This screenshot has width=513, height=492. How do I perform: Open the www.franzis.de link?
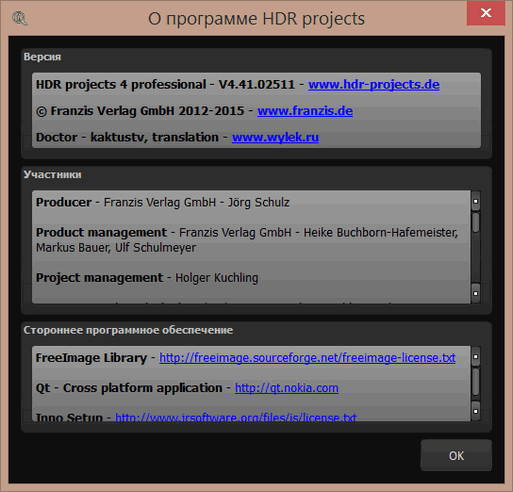305,111
